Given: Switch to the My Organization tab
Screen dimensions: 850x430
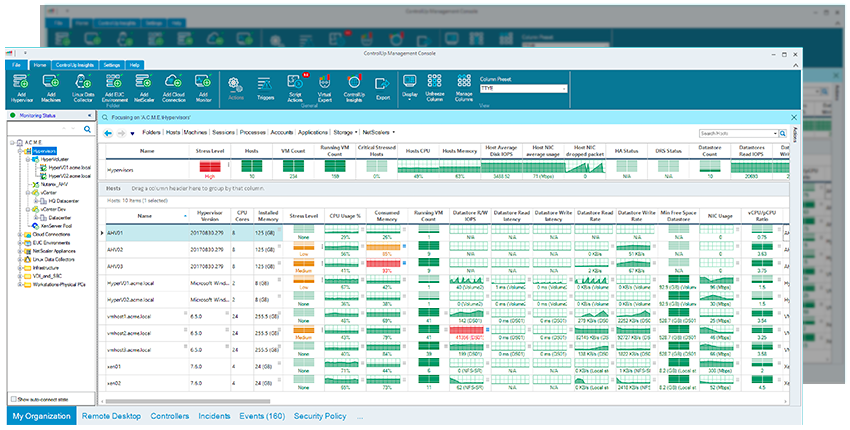Looking at the screenshot, I should click(x=41, y=416).
